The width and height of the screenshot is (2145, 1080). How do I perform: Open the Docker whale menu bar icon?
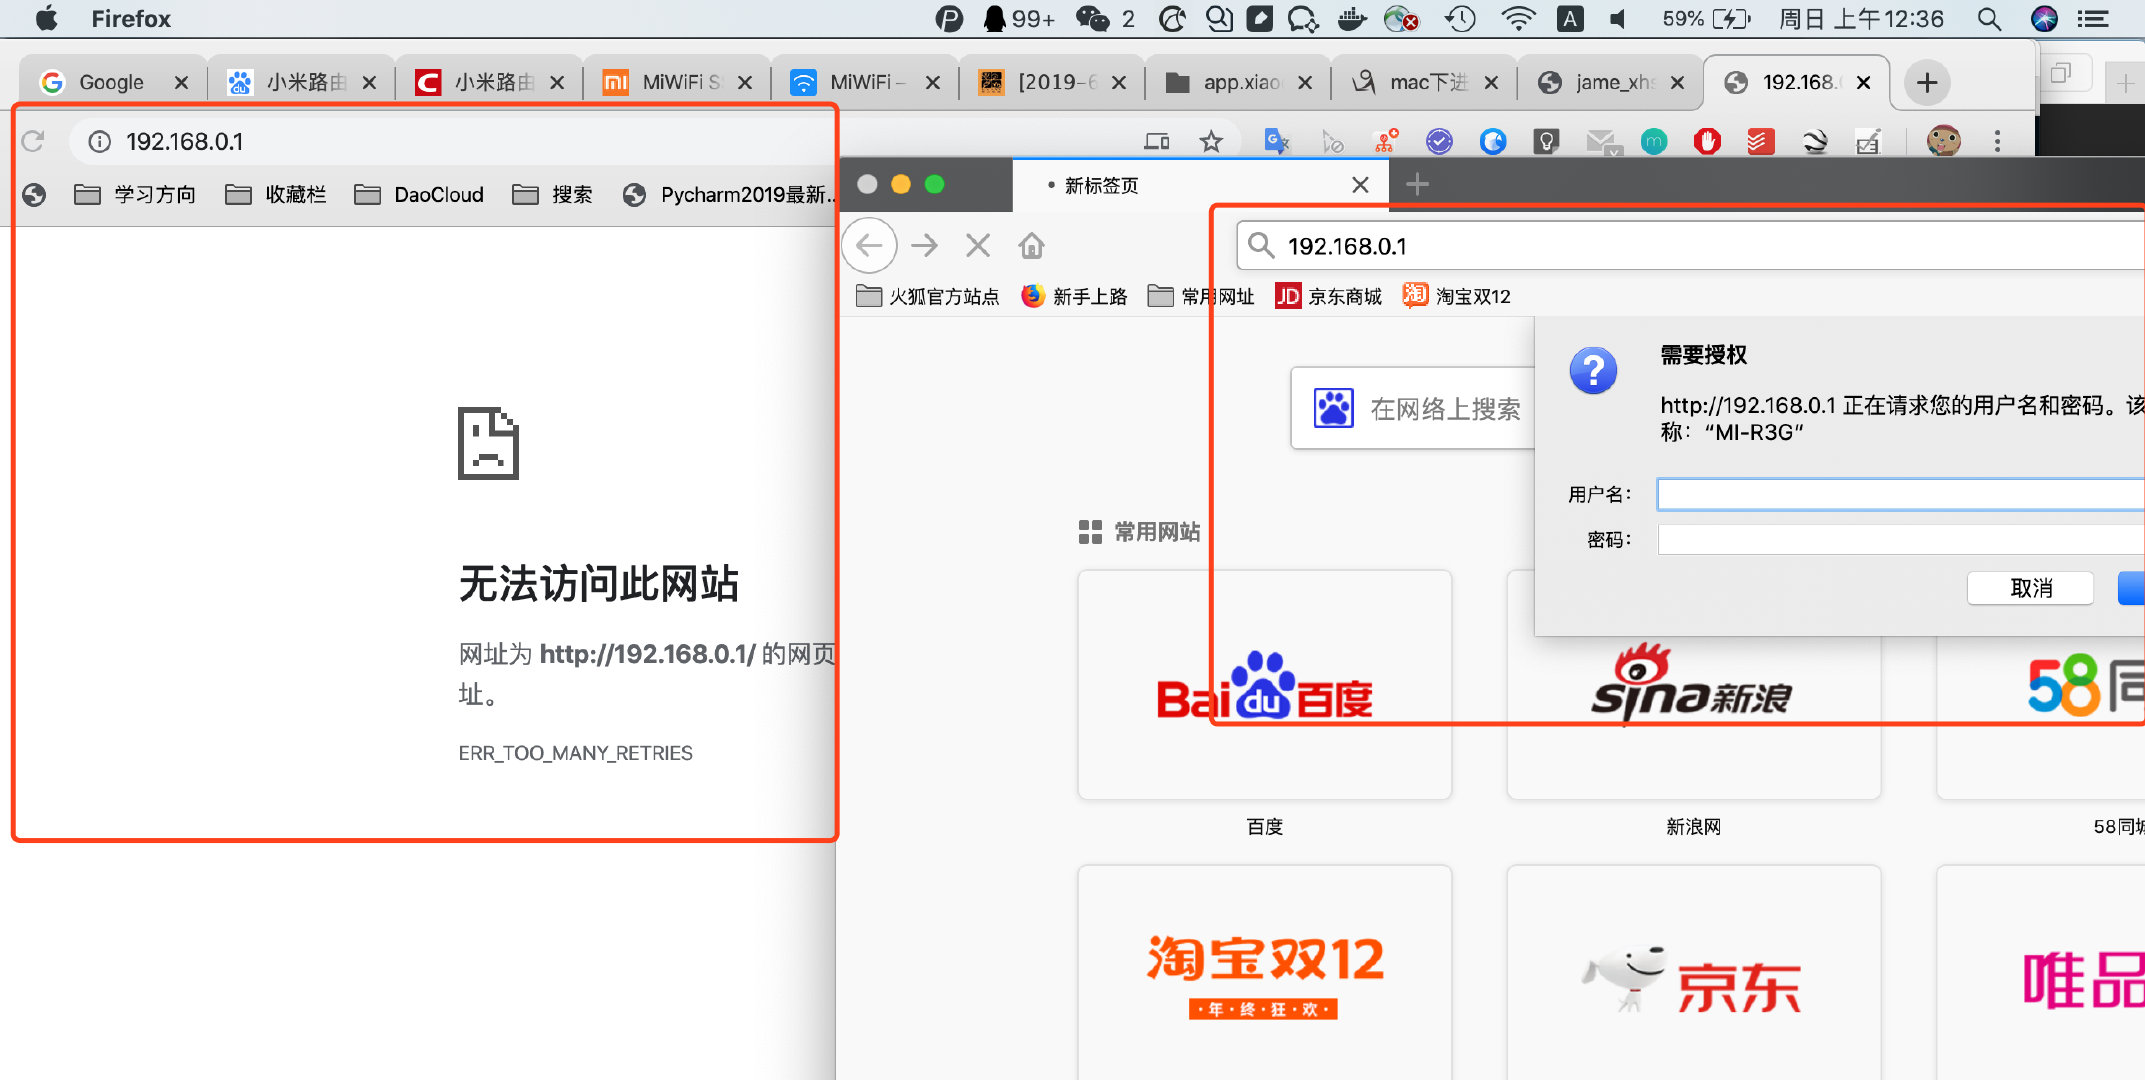pos(1351,18)
